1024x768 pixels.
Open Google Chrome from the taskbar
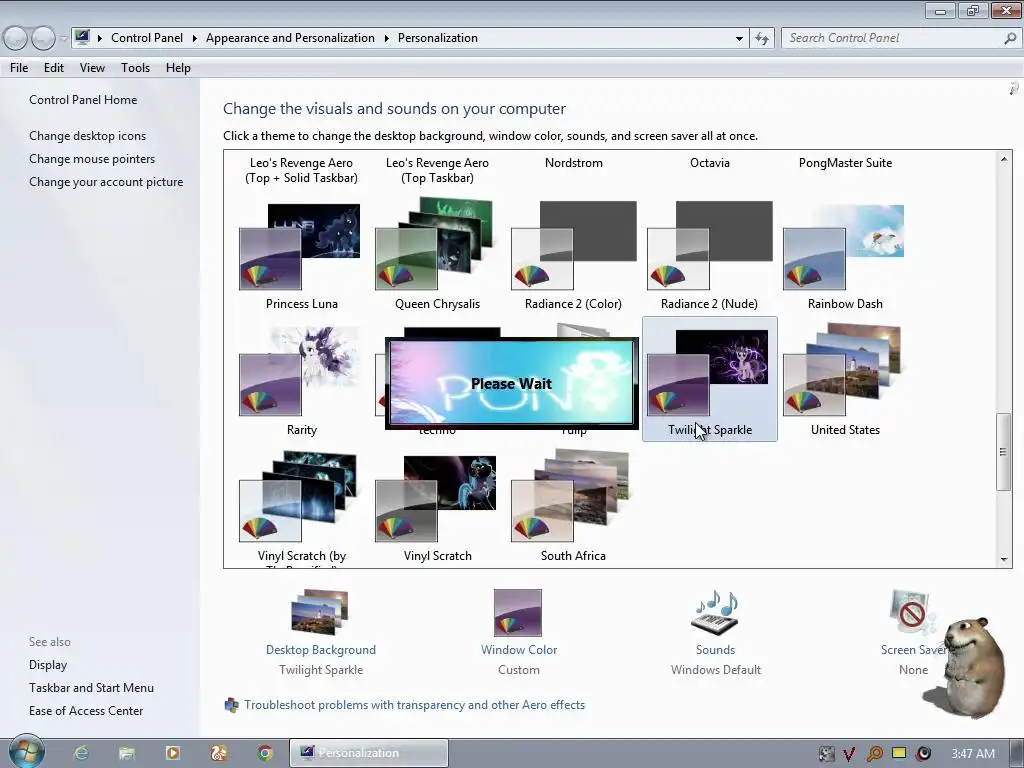pyautogui.click(x=264, y=753)
